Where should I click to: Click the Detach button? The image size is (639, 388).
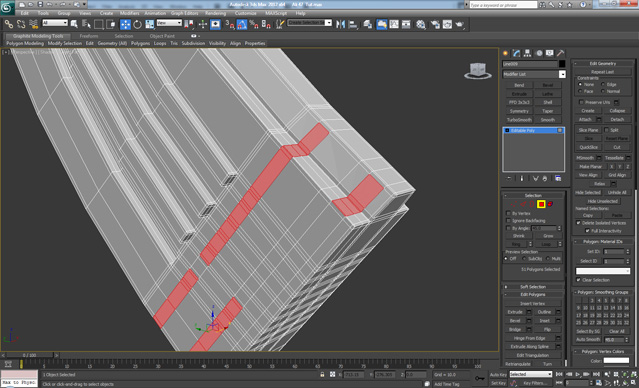click(617, 119)
